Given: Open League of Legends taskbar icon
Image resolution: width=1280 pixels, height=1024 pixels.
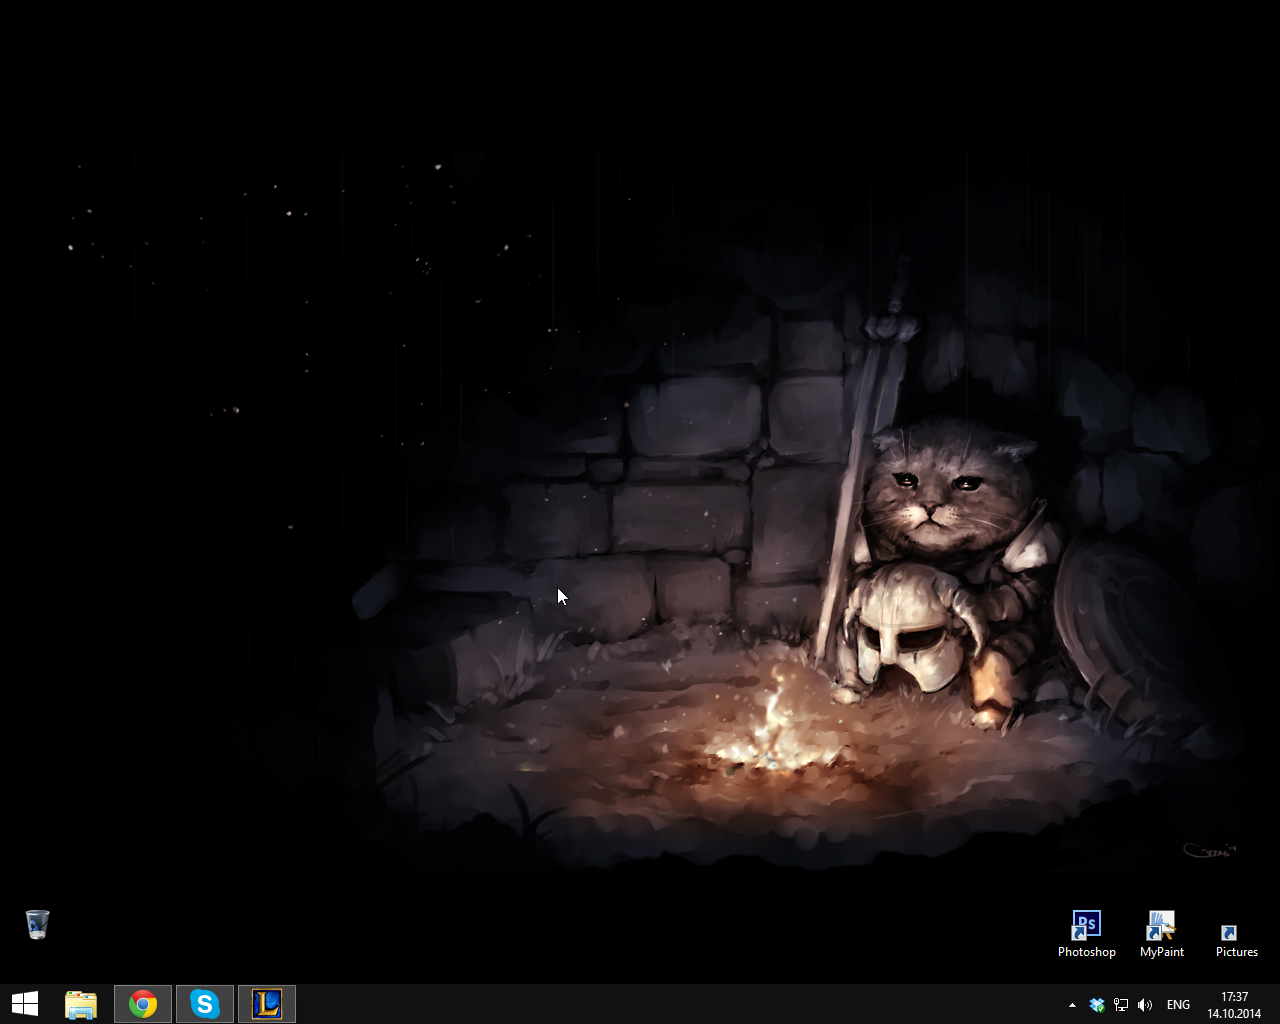Looking at the screenshot, I should pos(267,1004).
